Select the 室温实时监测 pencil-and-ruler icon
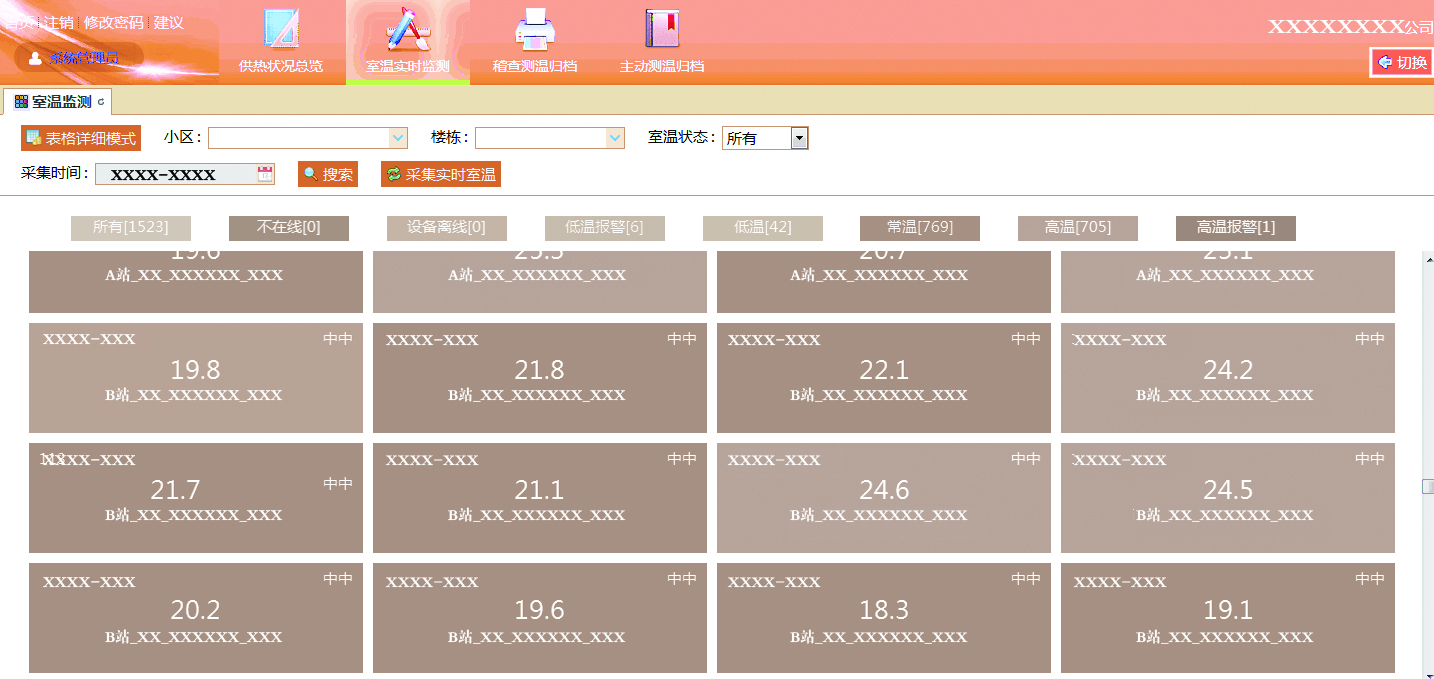 [407, 30]
